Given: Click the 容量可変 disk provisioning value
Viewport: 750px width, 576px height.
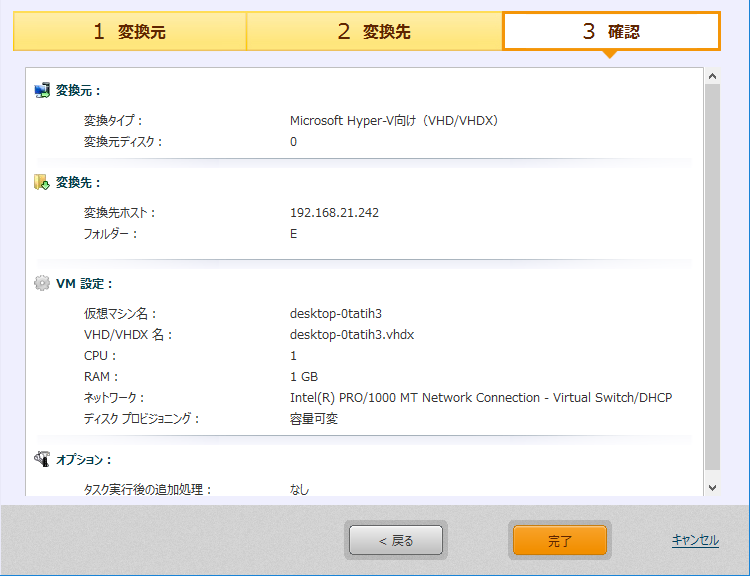Looking at the screenshot, I should coord(314,419).
